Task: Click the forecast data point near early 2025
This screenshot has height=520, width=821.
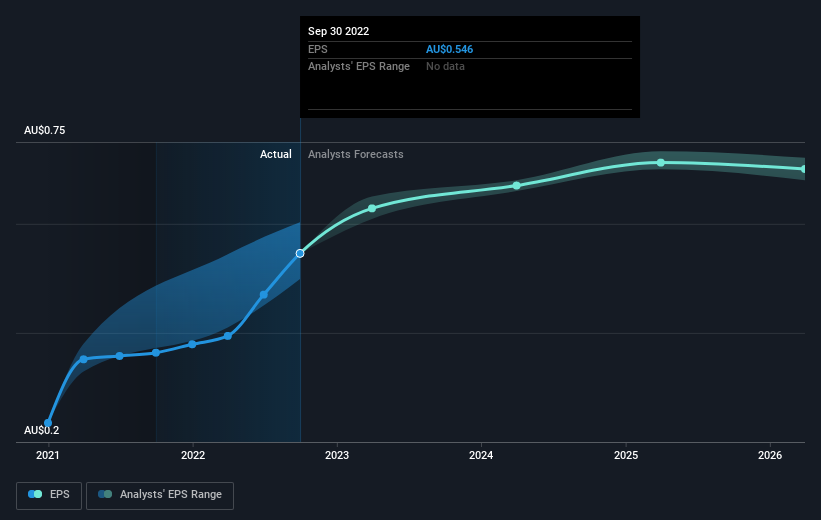Action: coord(661,163)
